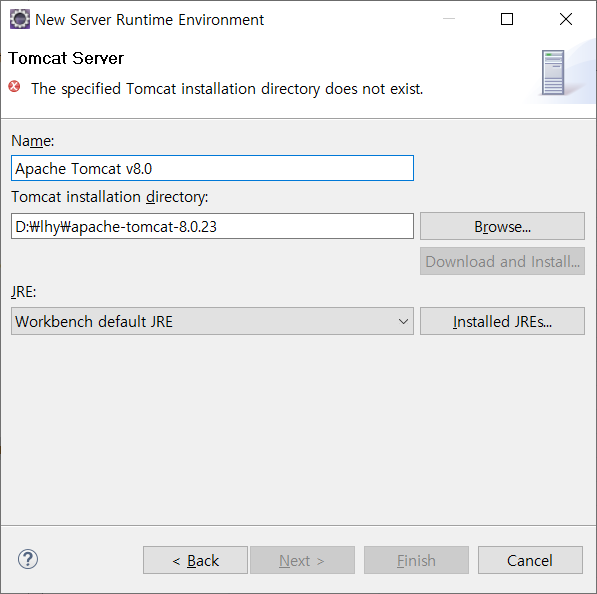
Task: Click the Browse... button
Action: [502, 226]
